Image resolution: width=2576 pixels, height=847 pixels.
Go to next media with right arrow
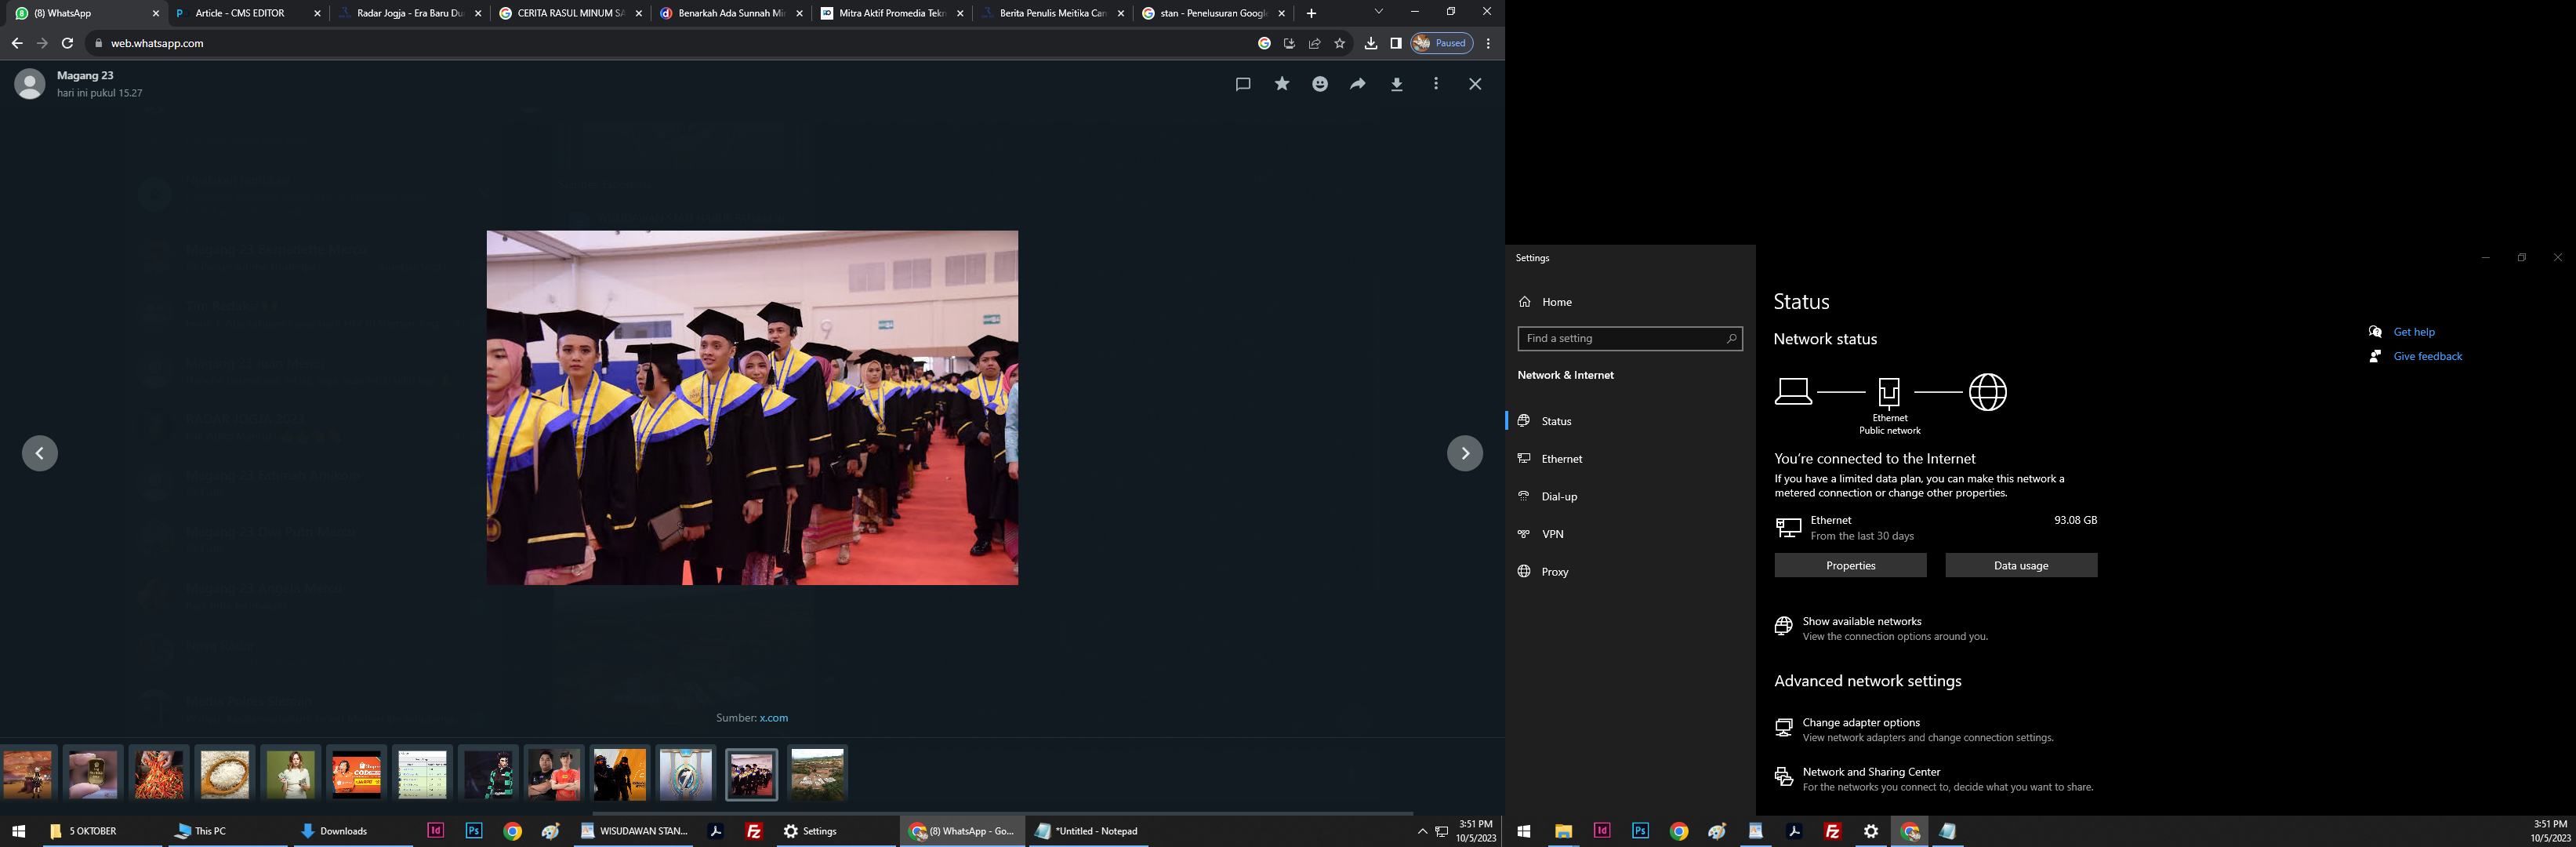(1465, 453)
